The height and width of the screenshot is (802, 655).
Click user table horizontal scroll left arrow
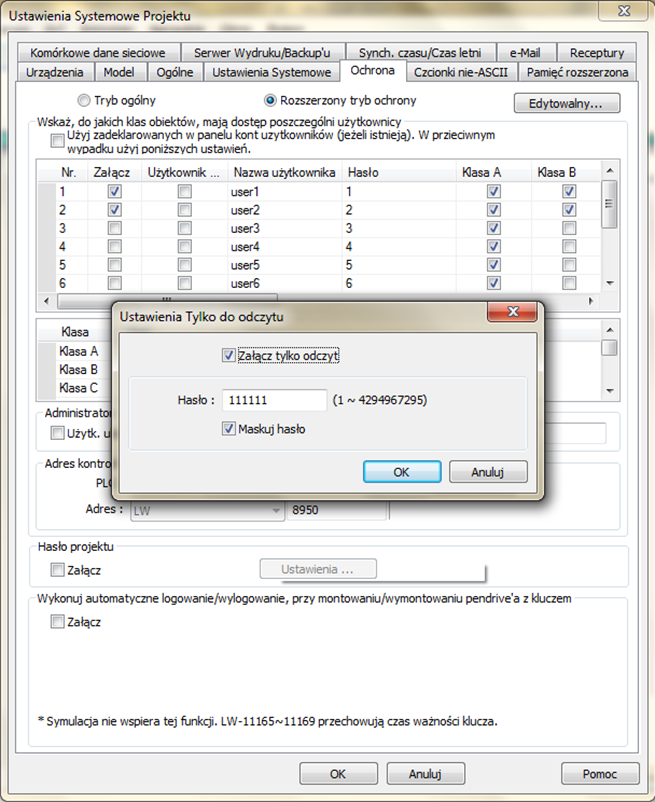pos(47,301)
